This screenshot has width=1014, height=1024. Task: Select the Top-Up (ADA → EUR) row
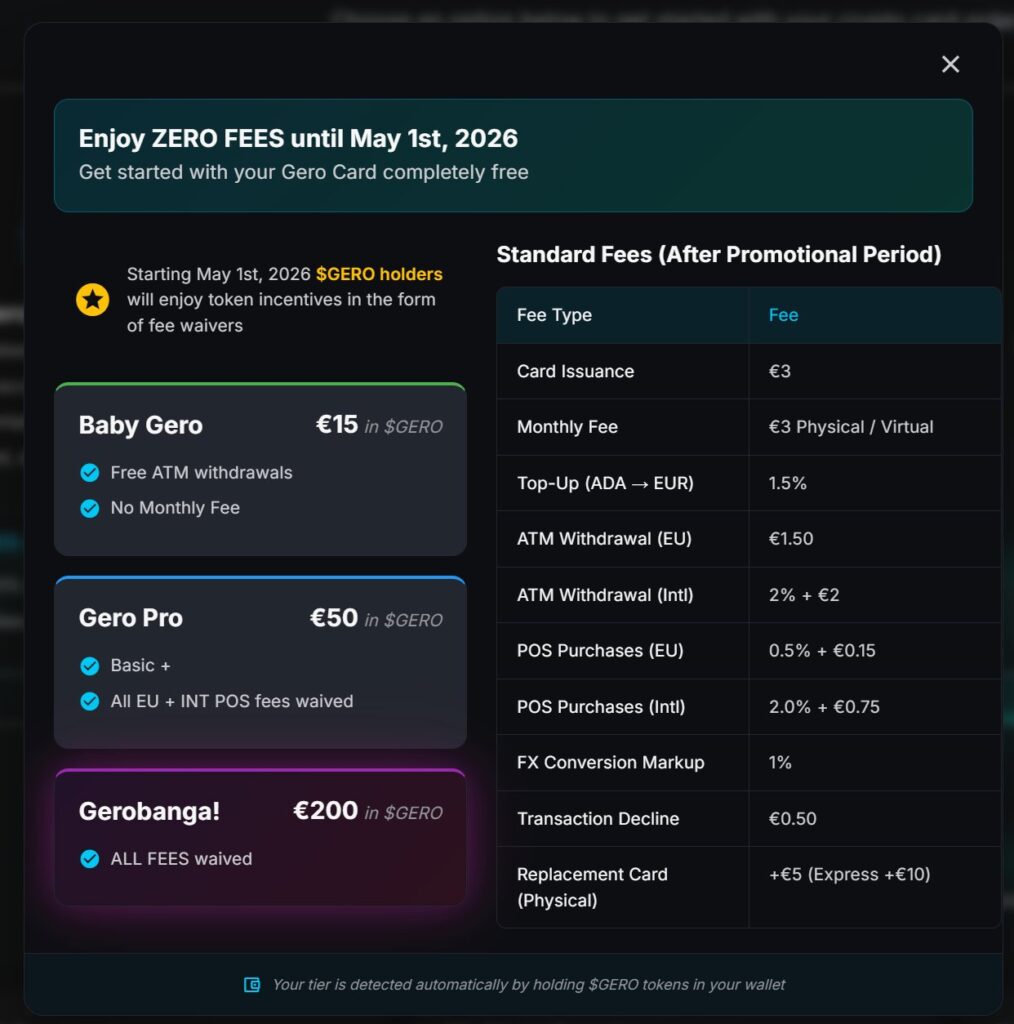(x=605, y=483)
